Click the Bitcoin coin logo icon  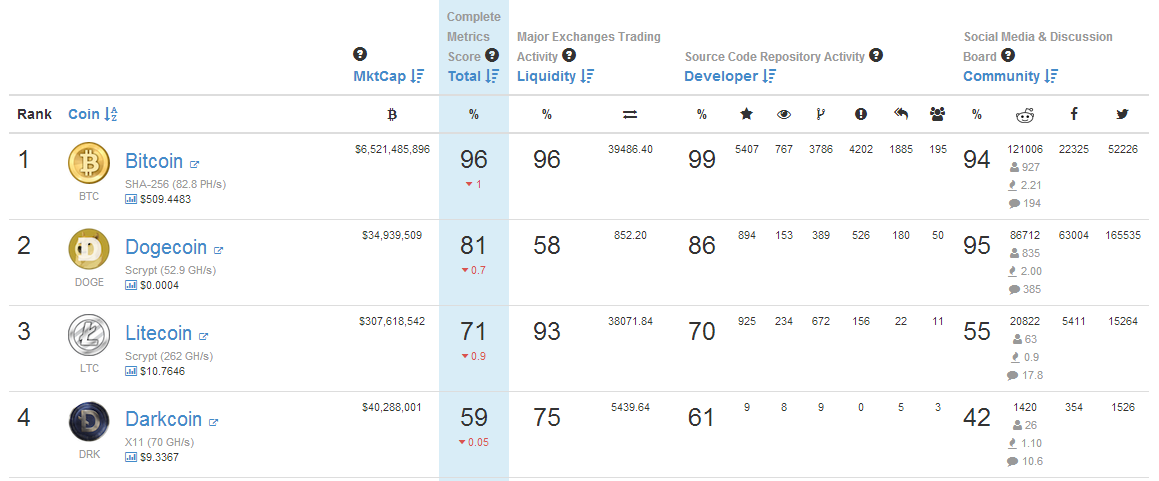coord(89,164)
